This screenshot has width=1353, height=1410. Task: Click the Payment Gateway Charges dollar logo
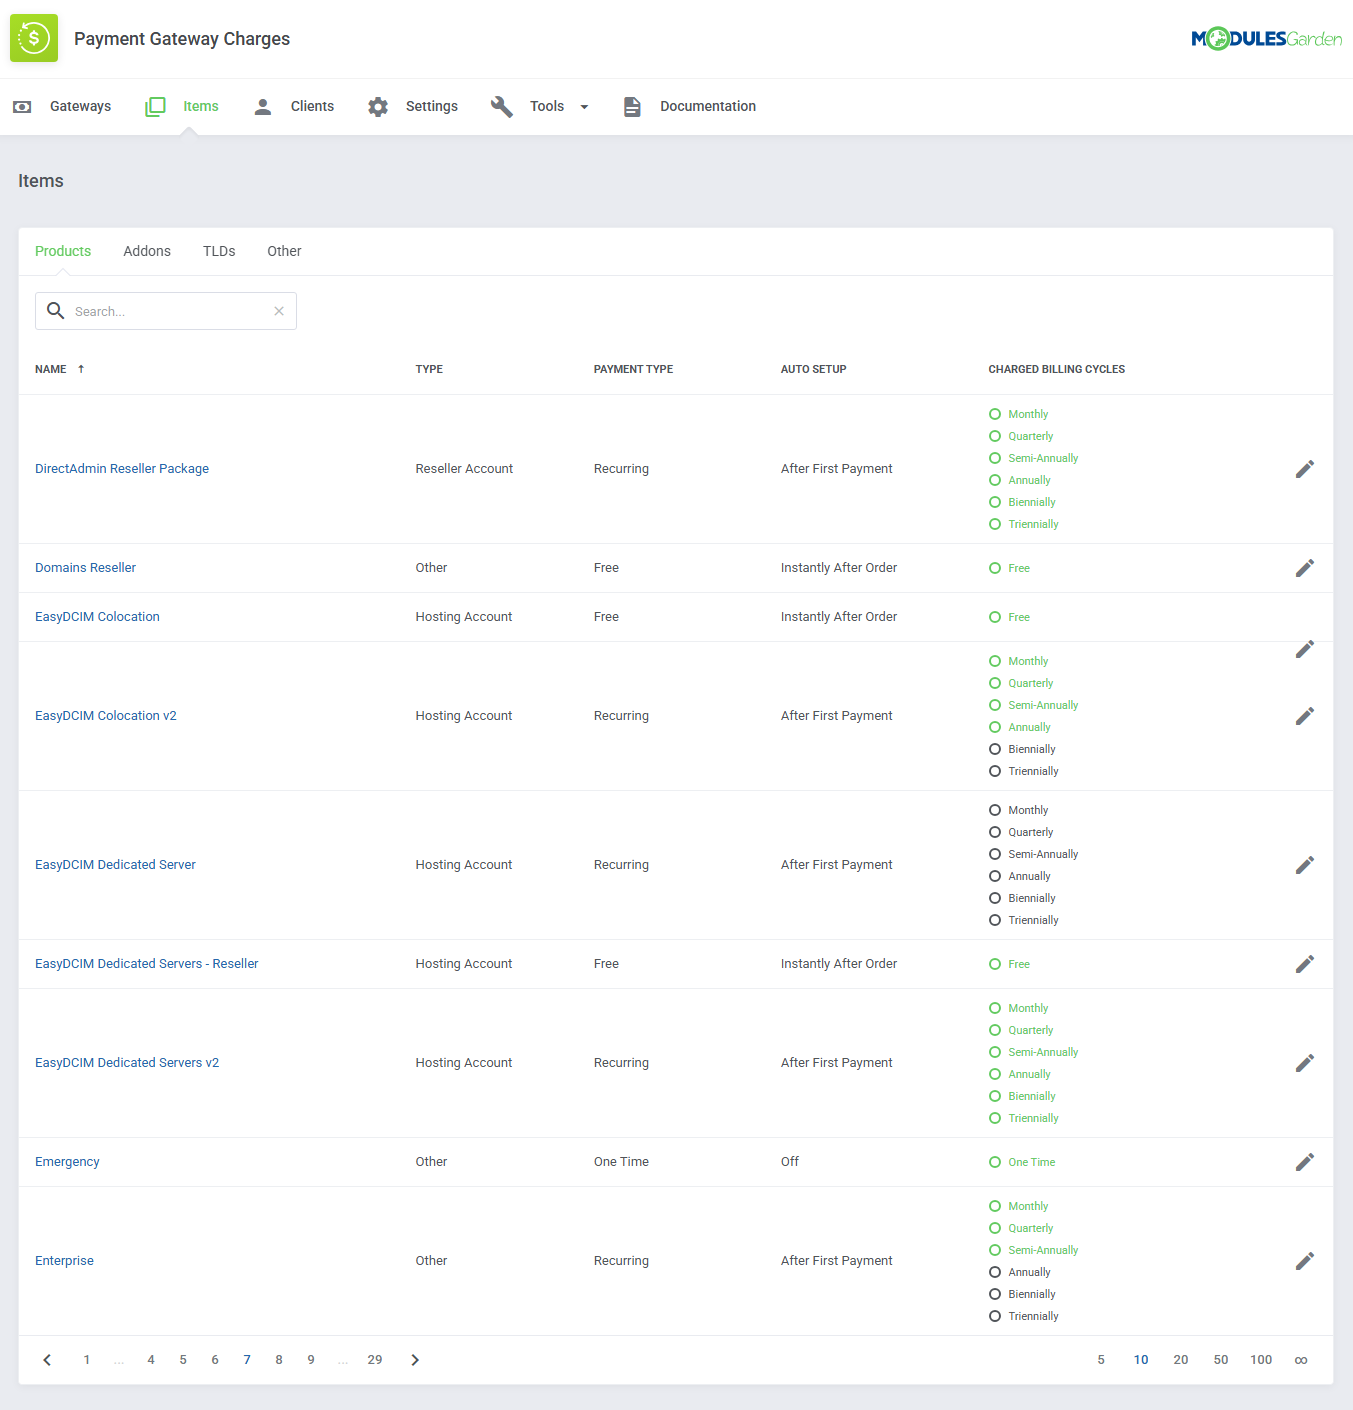(33, 37)
